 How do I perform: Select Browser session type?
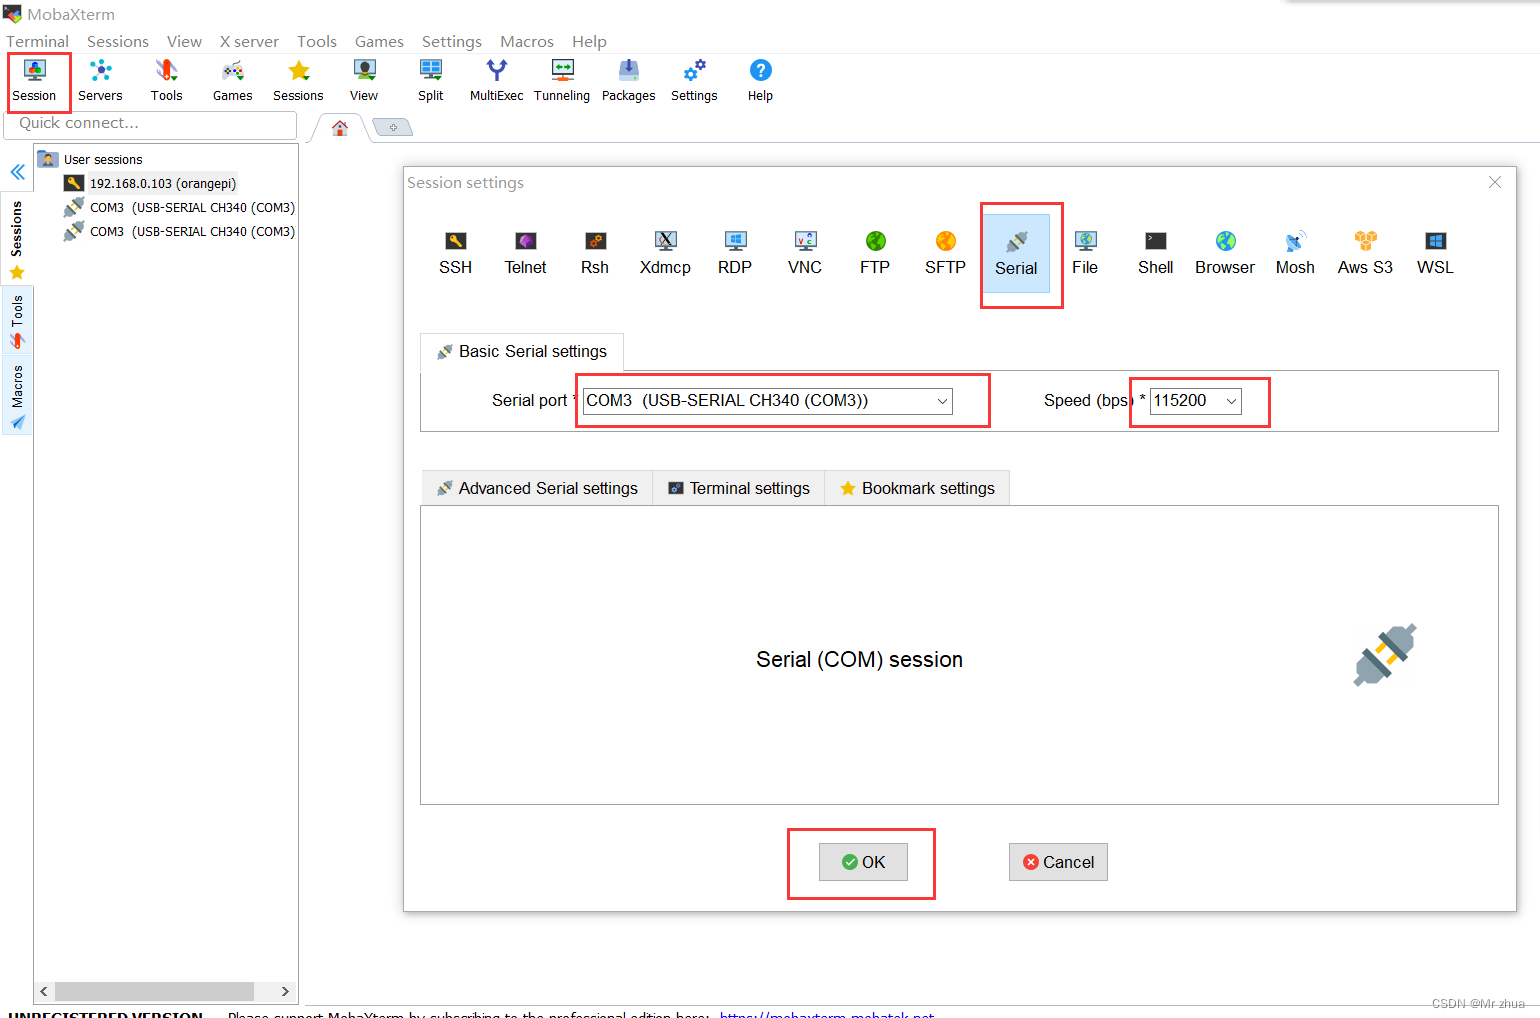click(1225, 253)
